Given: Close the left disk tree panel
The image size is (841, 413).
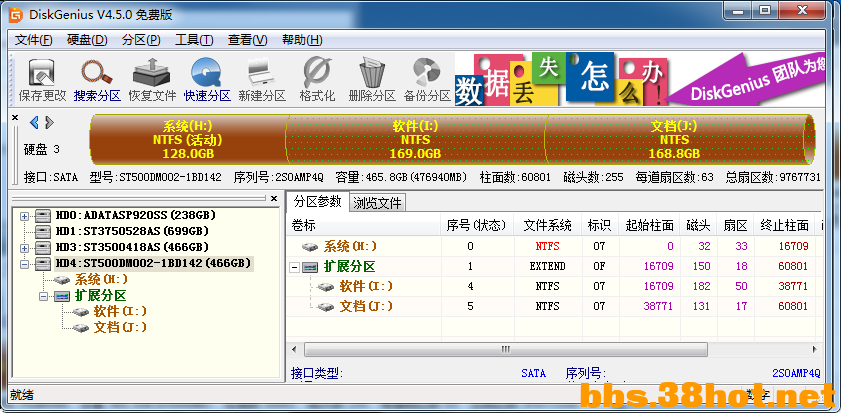Looking at the screenshot, I should pyautogui.click(x=274, y=198).
